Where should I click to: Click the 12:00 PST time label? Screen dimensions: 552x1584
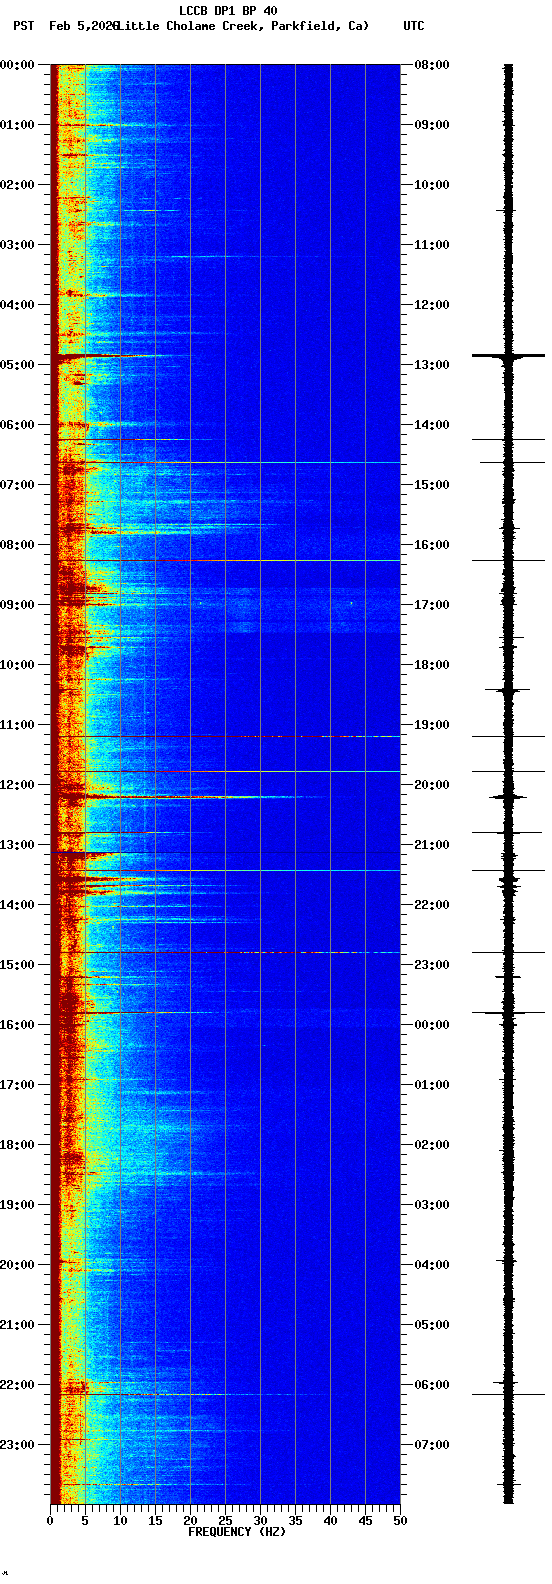(x=18, y=785)
